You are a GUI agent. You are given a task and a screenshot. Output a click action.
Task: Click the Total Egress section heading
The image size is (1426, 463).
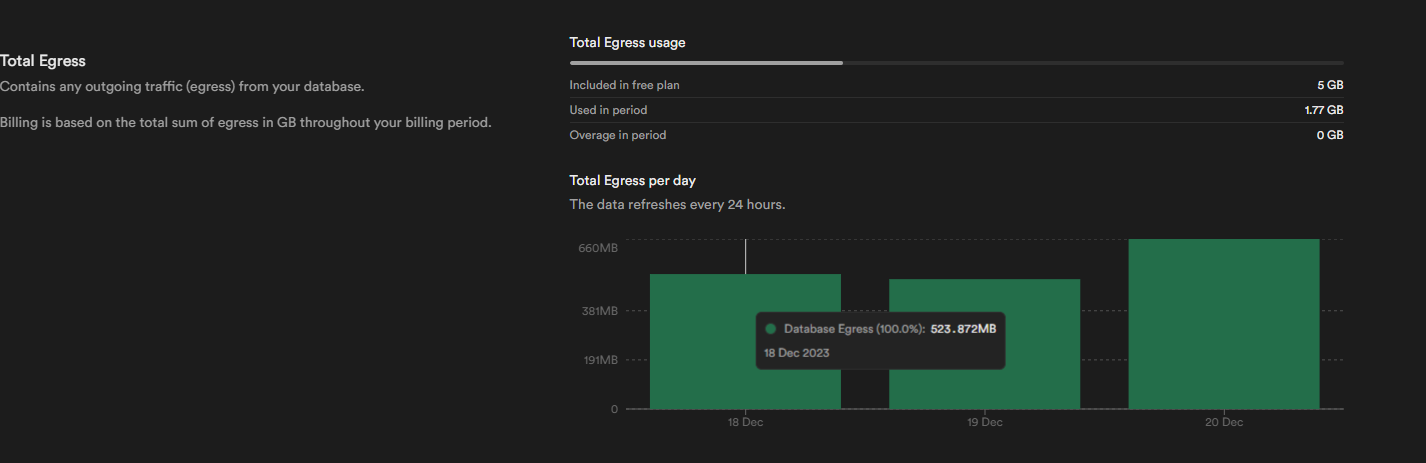click(43, 61)
